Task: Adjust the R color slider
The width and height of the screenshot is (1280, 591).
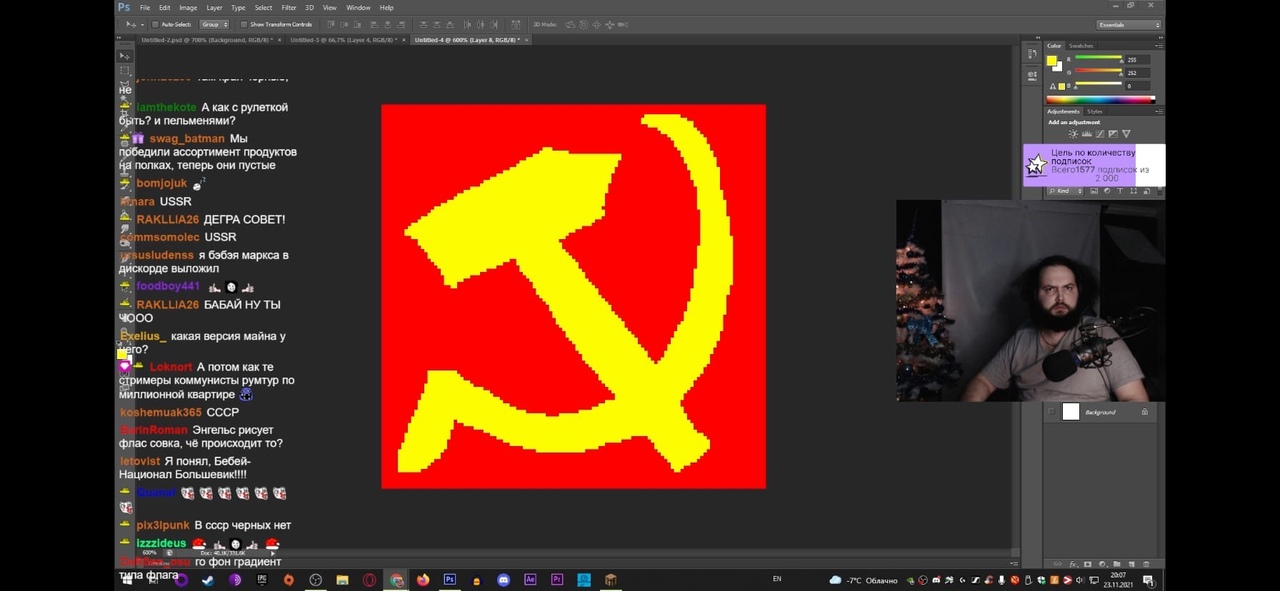Action: point(1098,59)
